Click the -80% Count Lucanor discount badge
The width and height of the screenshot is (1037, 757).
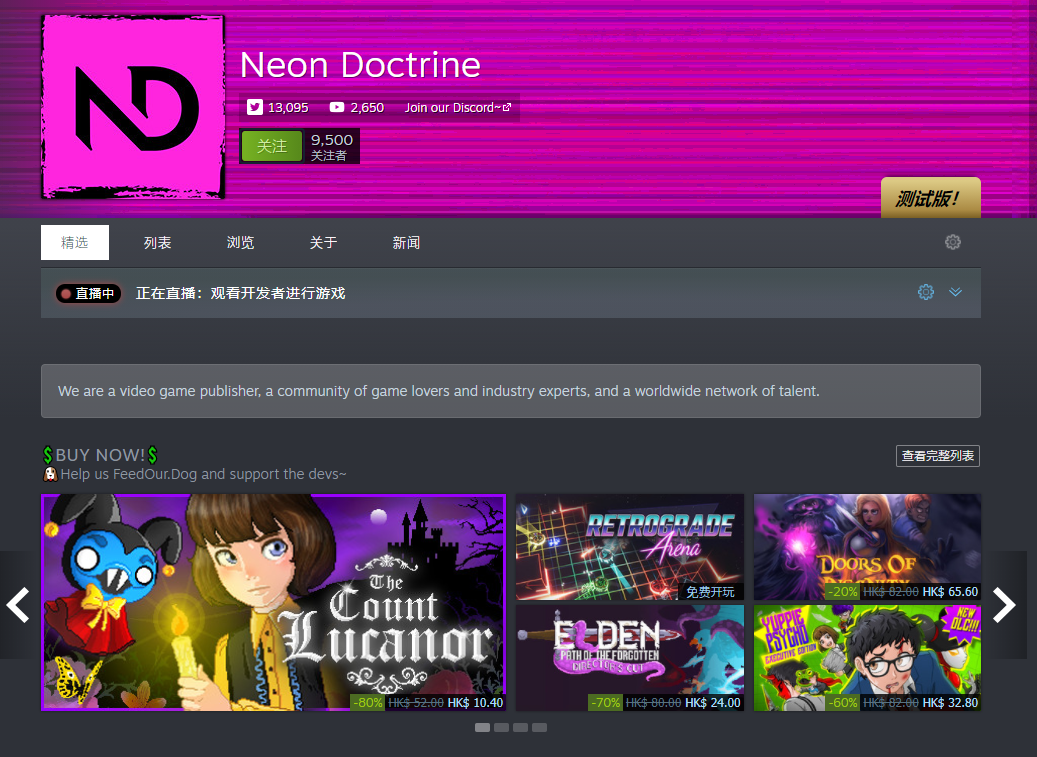pyautogui.click(x=367, y=702)
